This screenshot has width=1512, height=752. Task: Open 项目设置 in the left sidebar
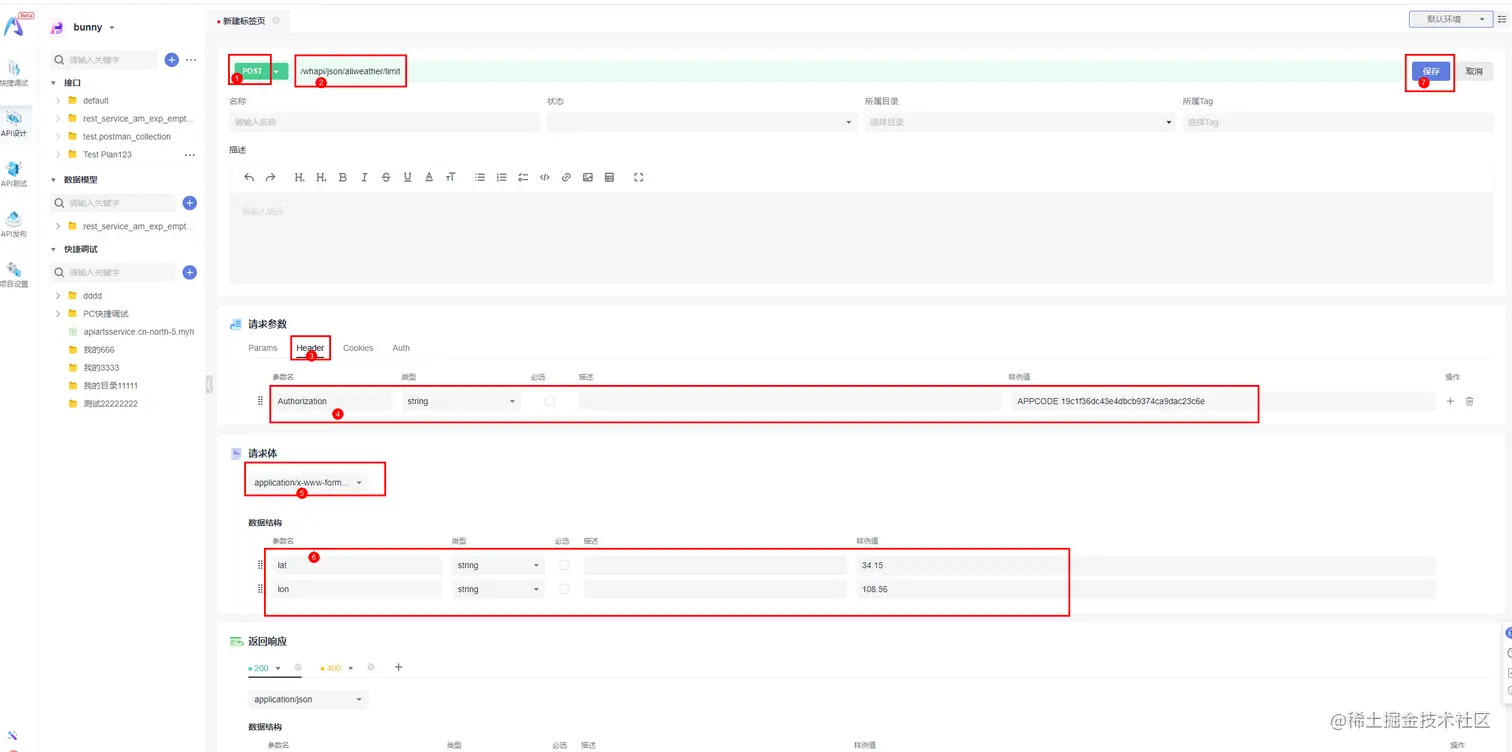pos(14,274)
